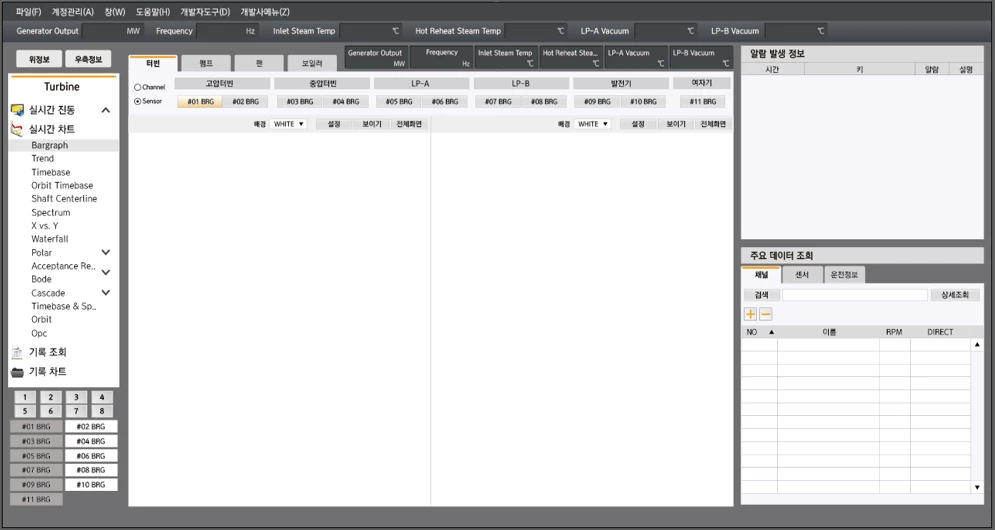The image size is (995, 530).
Task: Click right pane 설정 button
Action: click(x=638, y=124)
